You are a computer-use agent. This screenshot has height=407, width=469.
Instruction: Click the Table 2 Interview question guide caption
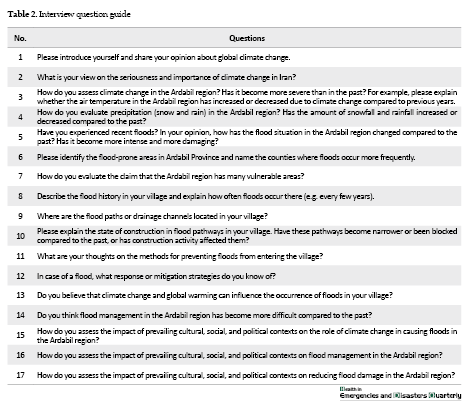(69, 14)
